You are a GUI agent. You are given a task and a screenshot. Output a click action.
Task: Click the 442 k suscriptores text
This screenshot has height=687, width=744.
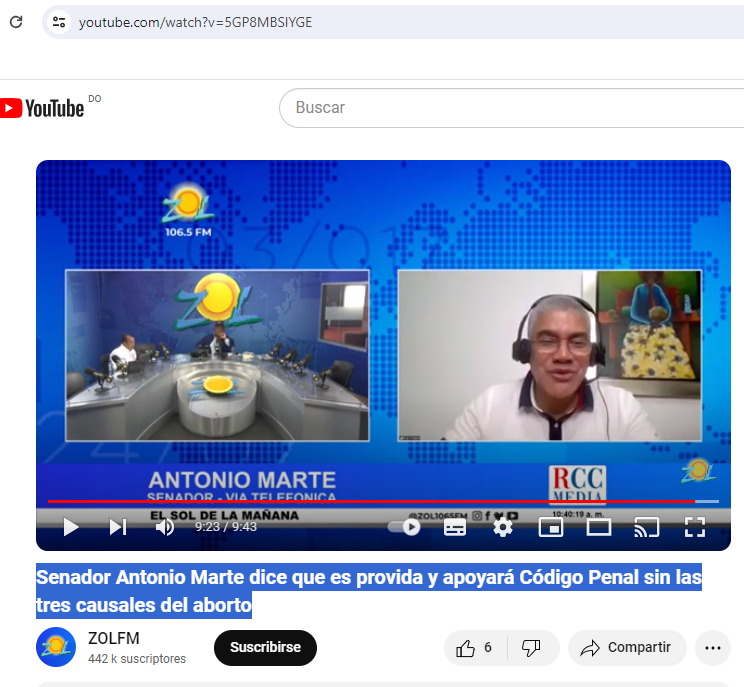(x=137, y=659)
